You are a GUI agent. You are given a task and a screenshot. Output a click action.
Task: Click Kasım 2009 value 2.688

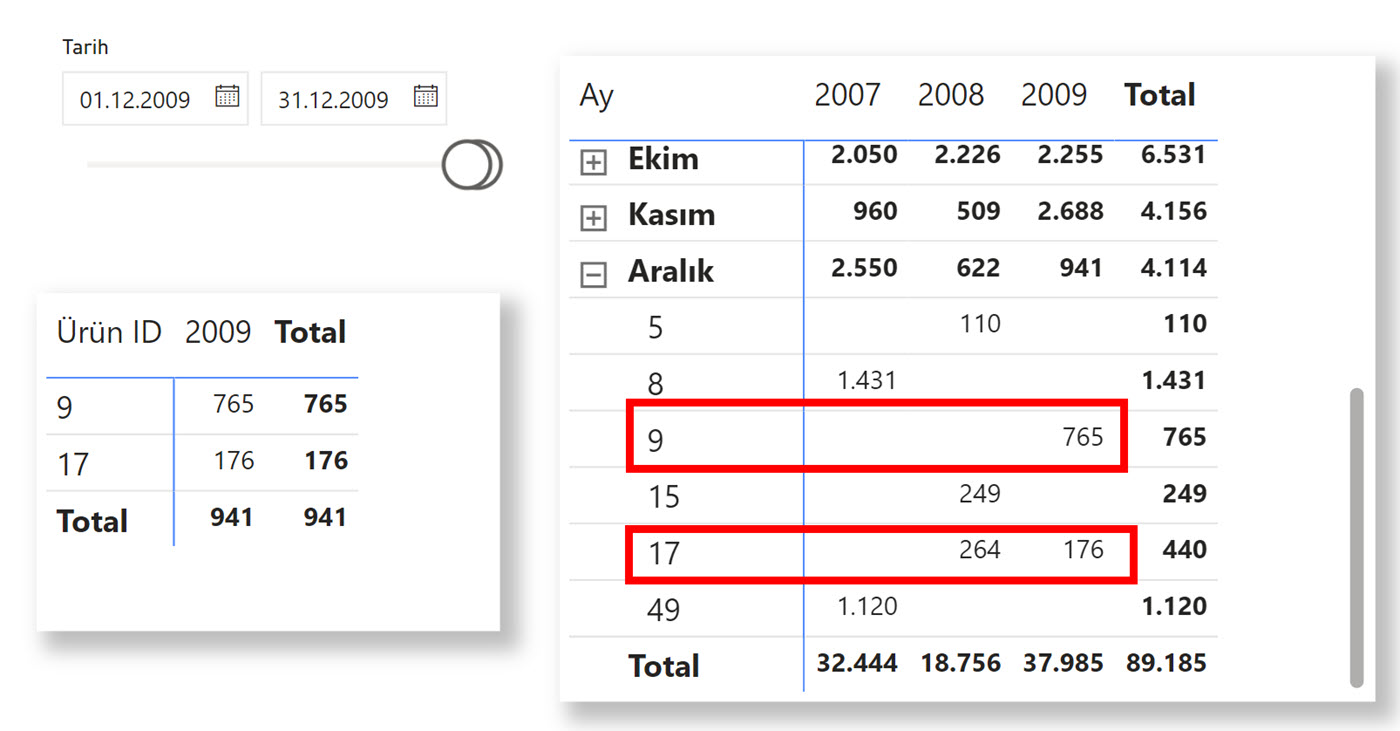[x=1070, y=211]
